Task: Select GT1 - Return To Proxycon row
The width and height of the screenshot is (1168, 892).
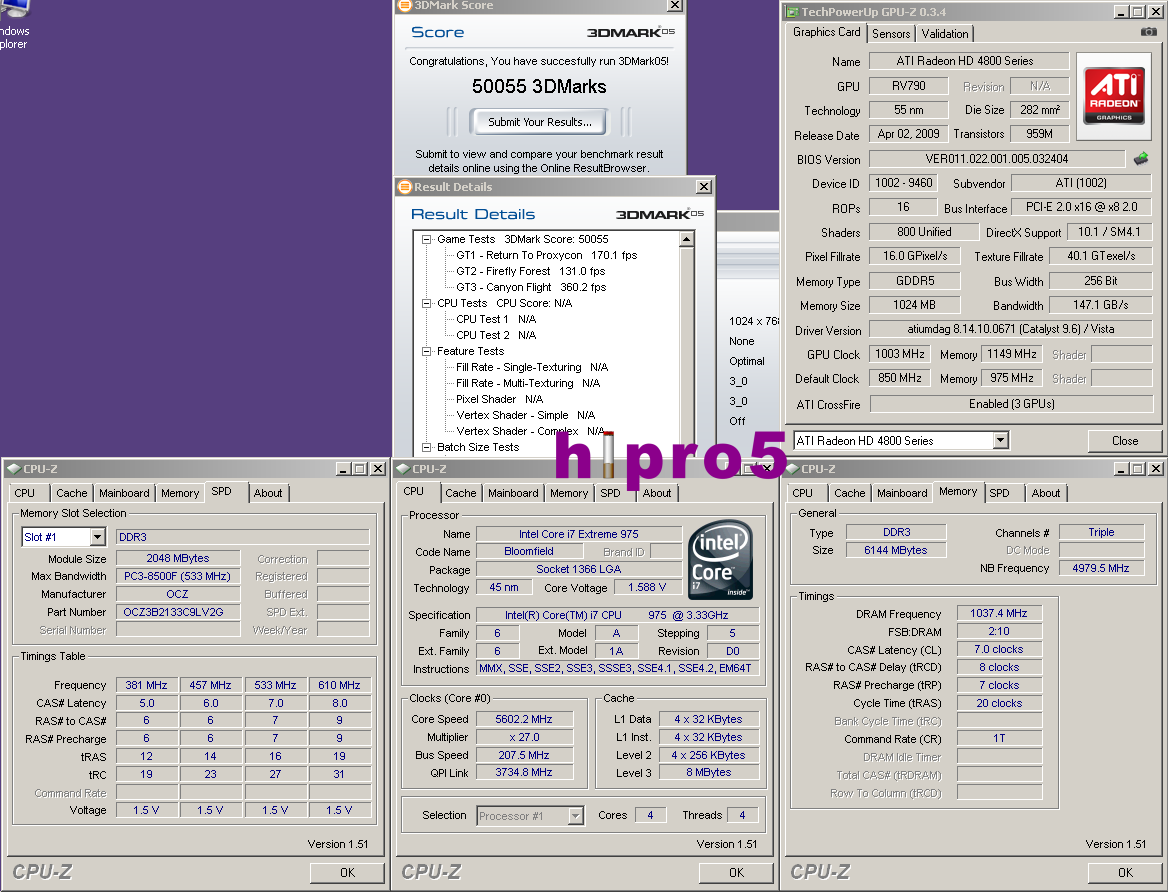Action: pyautogui.click(x=546, y=255)
